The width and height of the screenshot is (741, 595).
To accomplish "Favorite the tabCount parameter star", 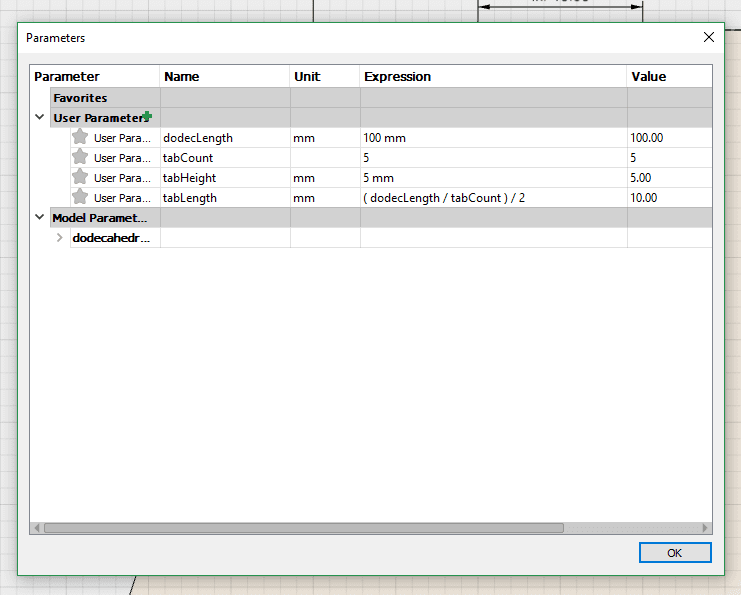I will pyautogui.click(x=80, y=156).
